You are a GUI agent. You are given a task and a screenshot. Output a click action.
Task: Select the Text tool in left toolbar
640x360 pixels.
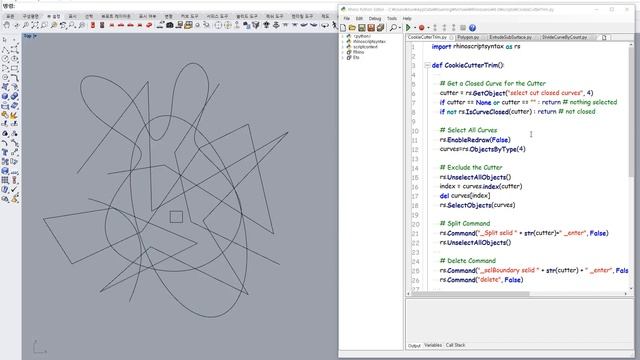(5, 152)
